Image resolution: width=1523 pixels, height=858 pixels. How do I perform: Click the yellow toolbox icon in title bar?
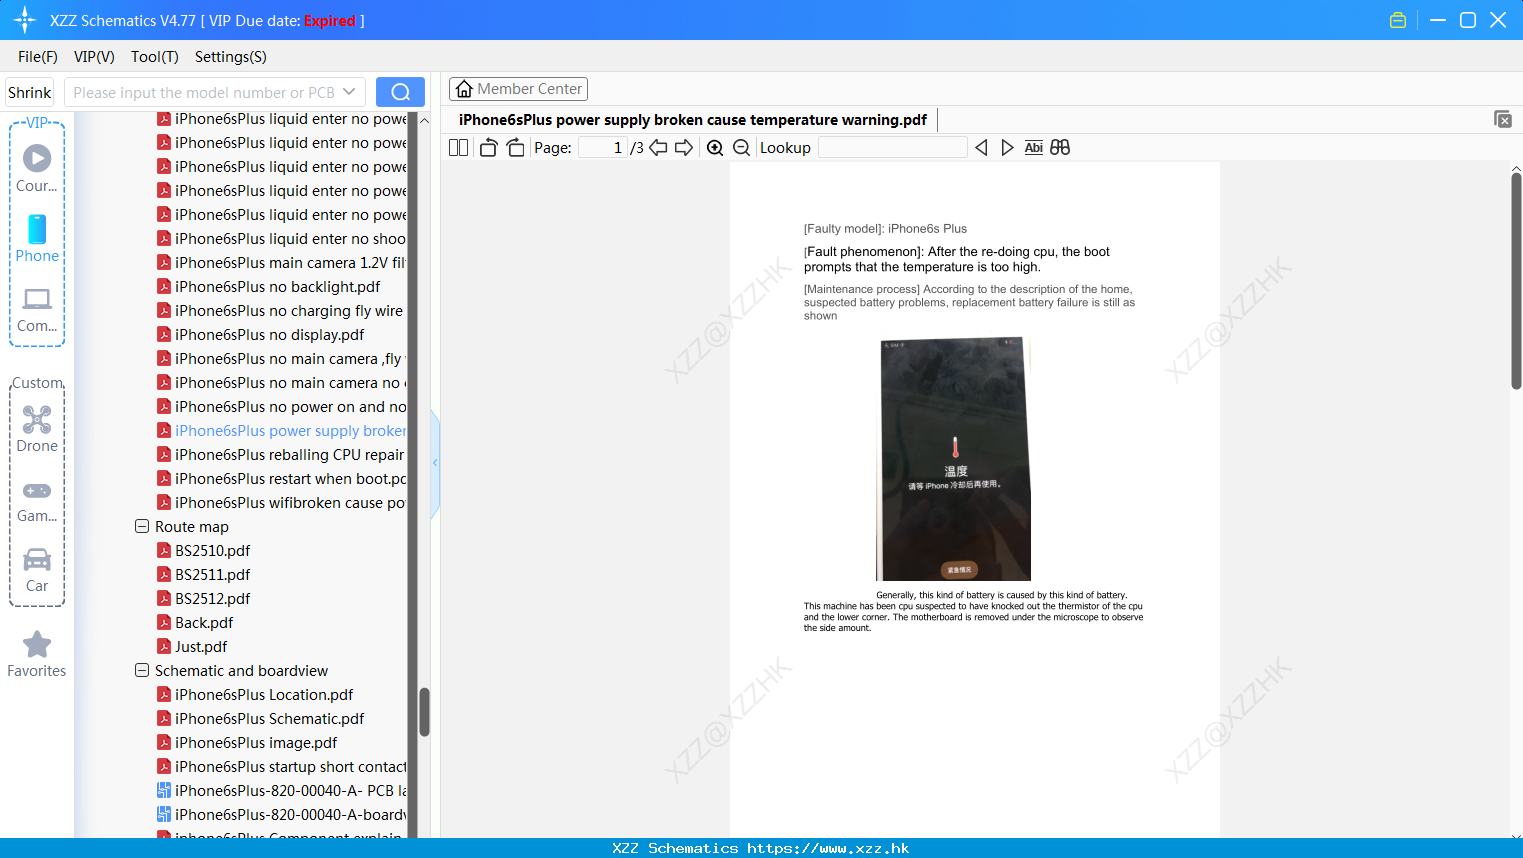tap(1398, 20)
